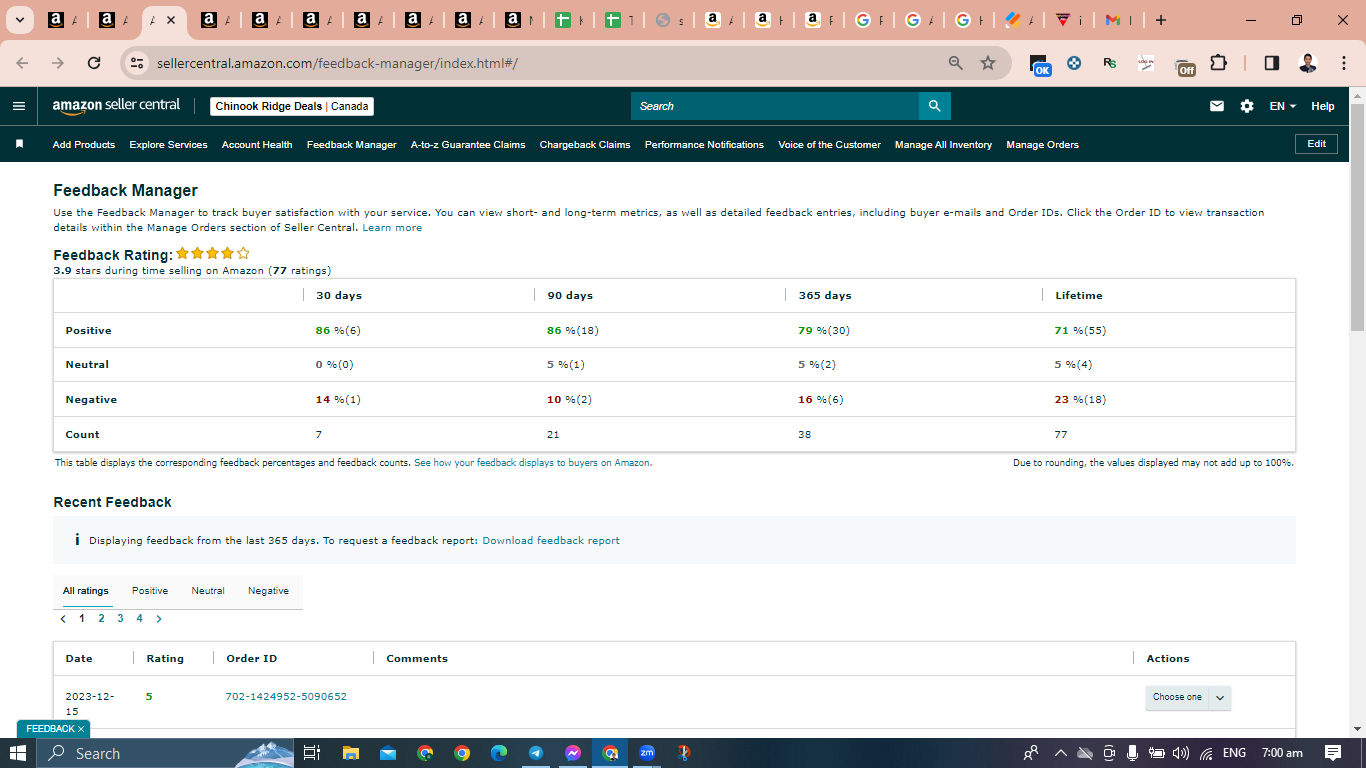Bookmark this page with the star icon

pyautogui.click(x=988, y=63)
